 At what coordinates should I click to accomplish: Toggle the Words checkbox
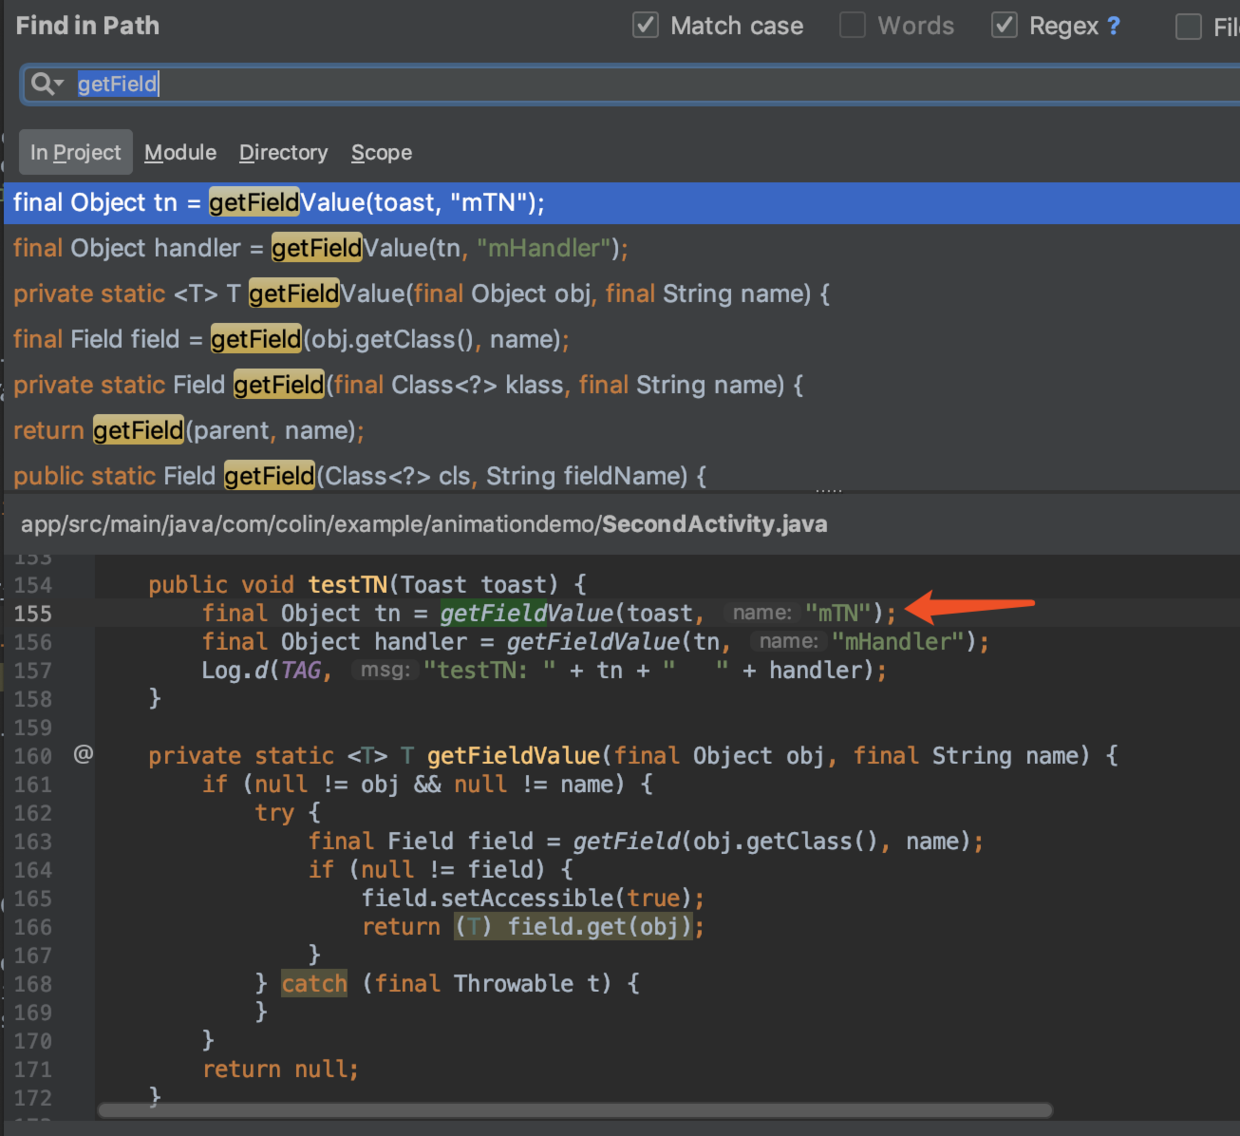[852, 25]
